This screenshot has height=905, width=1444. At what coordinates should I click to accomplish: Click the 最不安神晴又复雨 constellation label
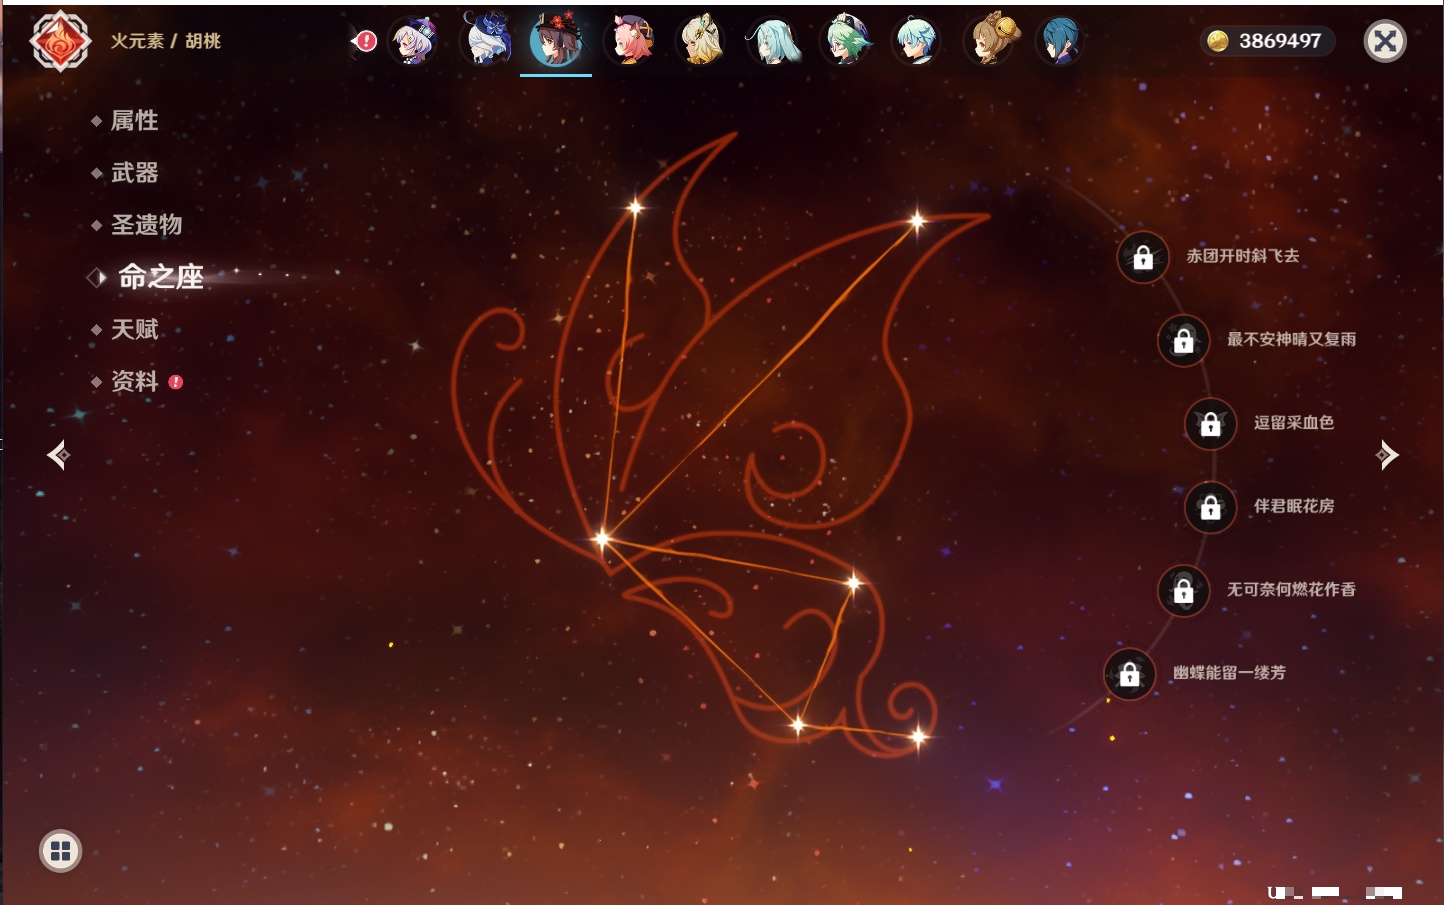coord(1291,339)
